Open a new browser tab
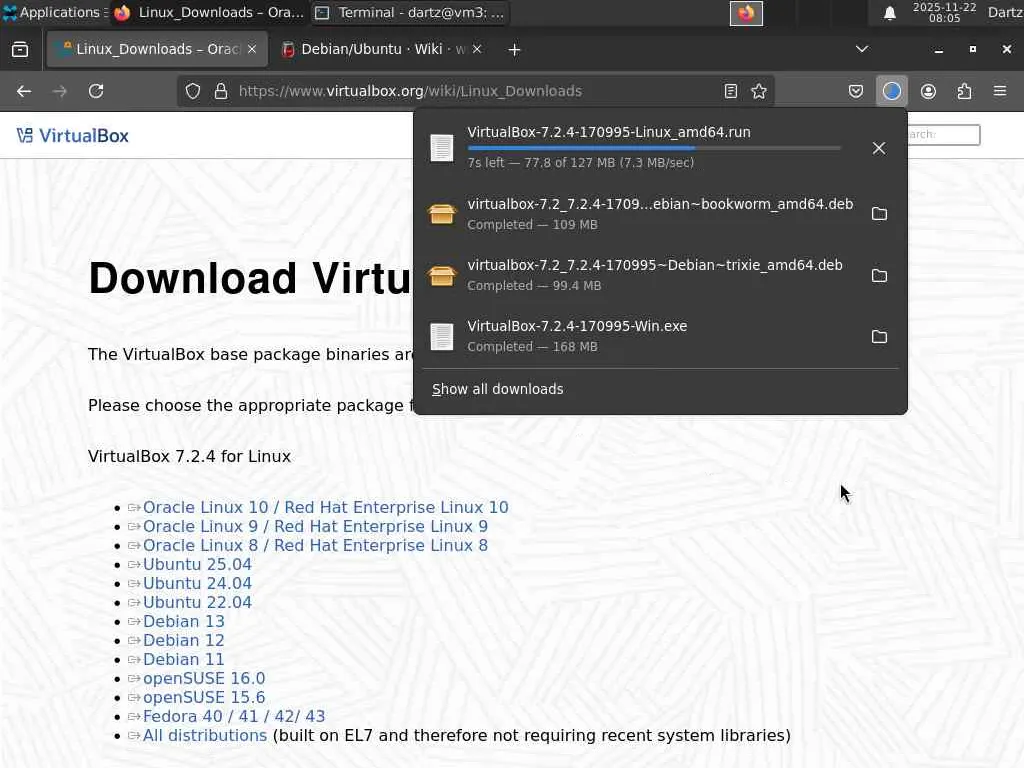 (514, 50)
